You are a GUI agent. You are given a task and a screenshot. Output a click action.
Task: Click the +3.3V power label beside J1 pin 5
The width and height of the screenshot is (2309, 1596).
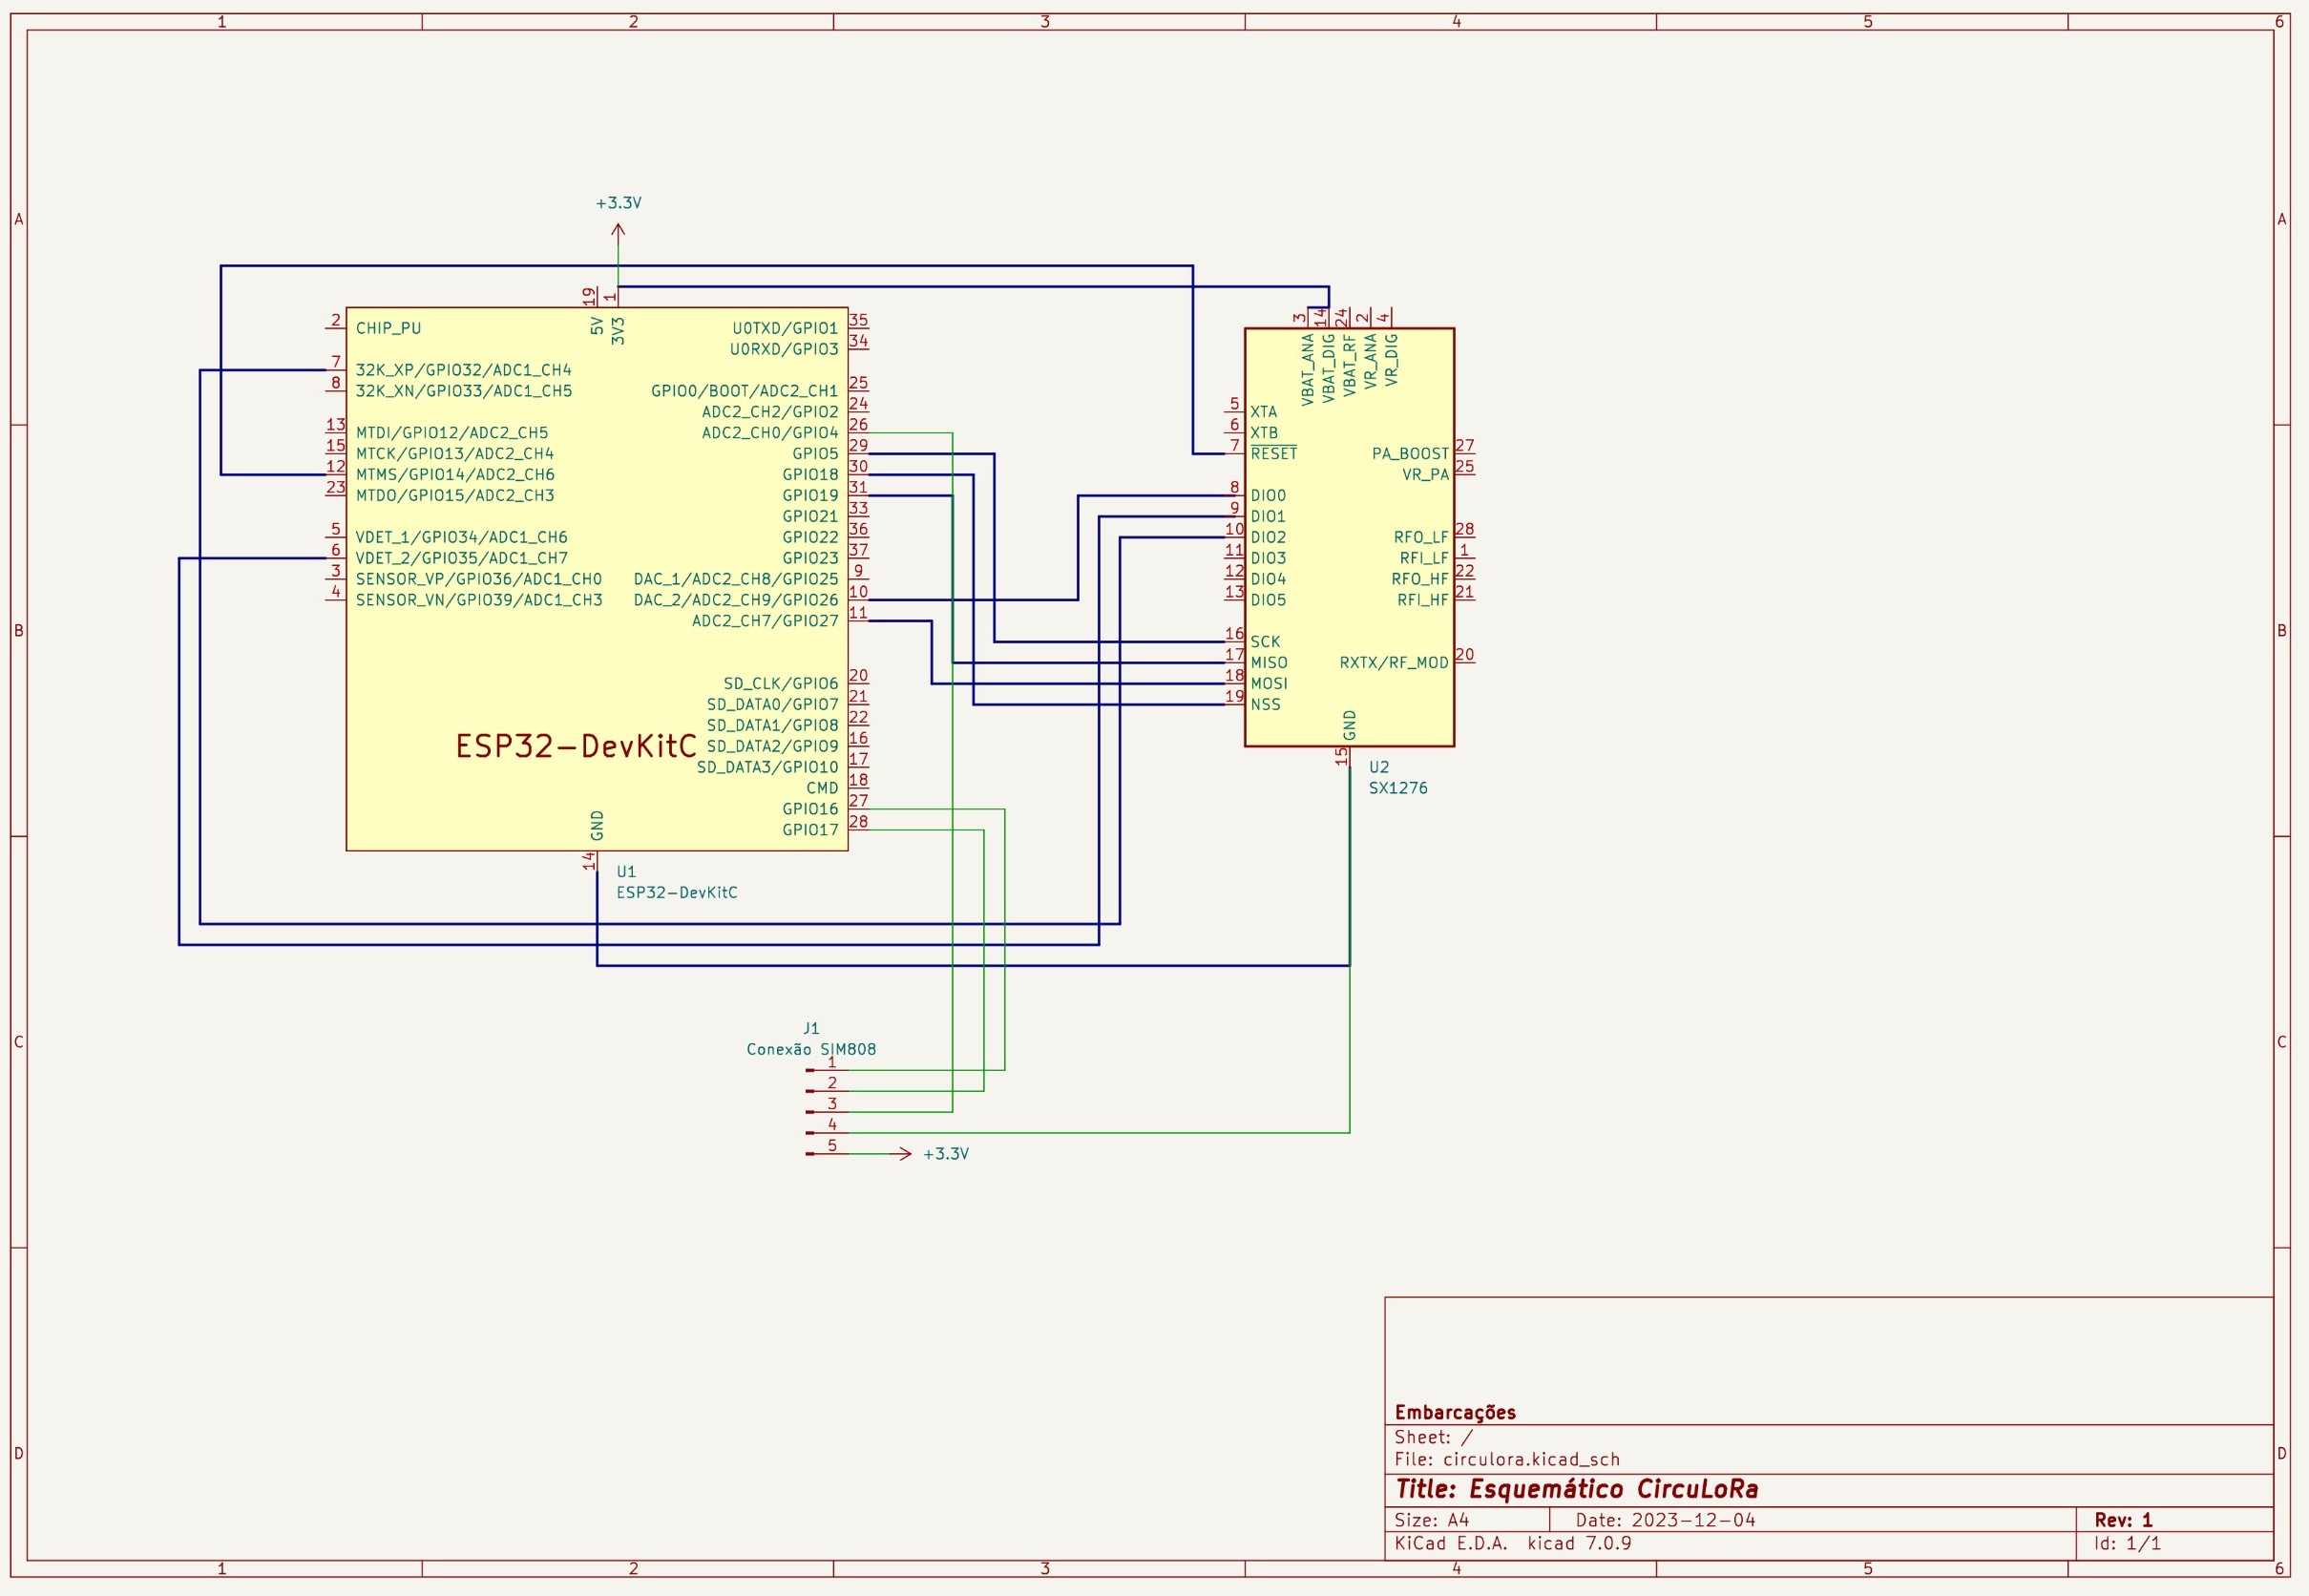click(945, 1154)
